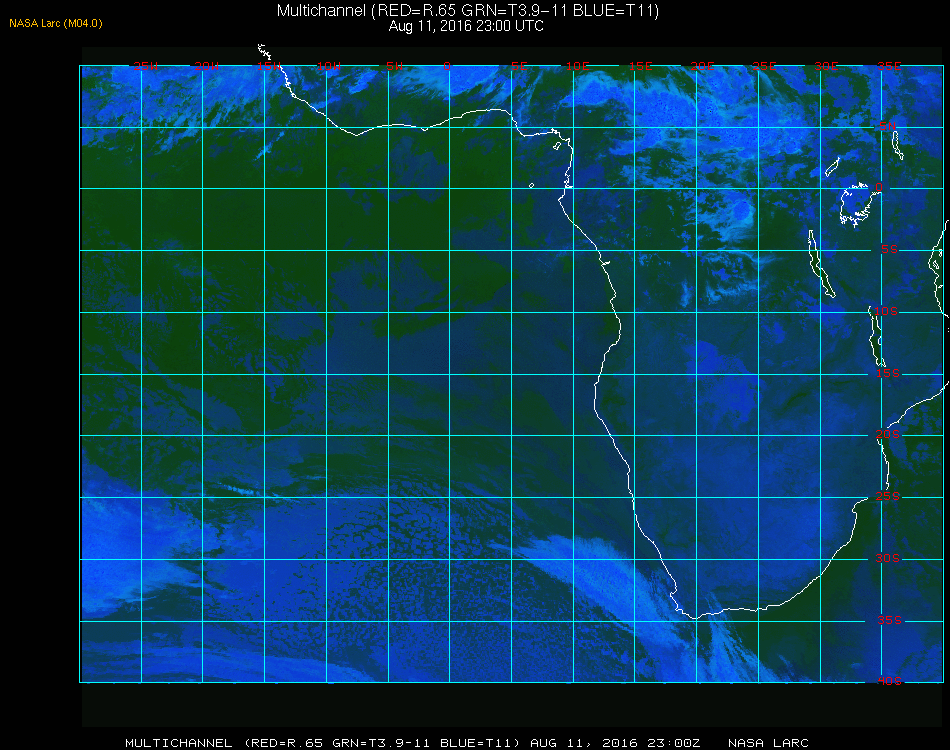The image size is (950, 750).
Task: Select the 35E longitude label
Action: click(x=889, y=66)
